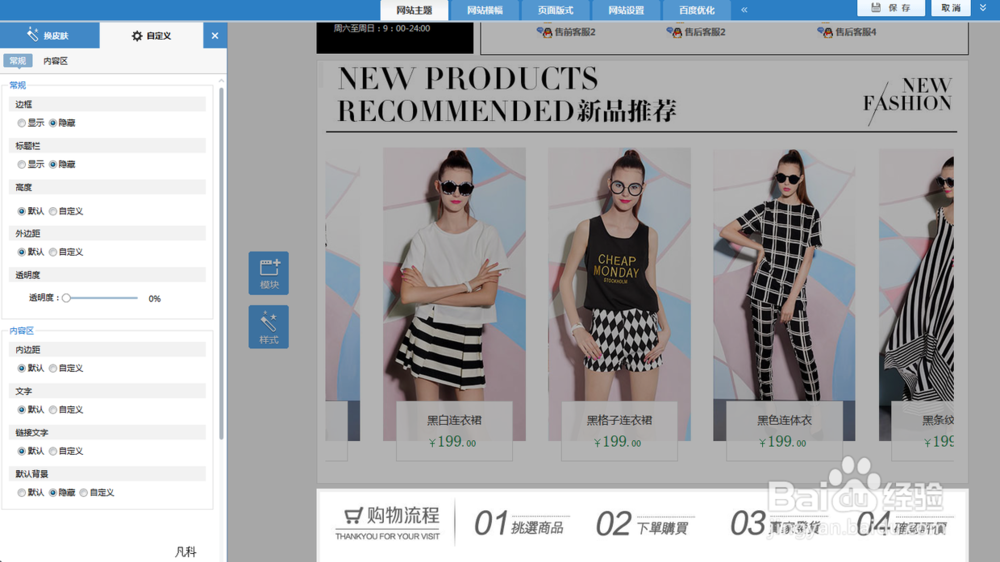Viewport: 1000px width, 562px height.
Task: Select 显示 for 标题栏
Action: tap(22, 165)
